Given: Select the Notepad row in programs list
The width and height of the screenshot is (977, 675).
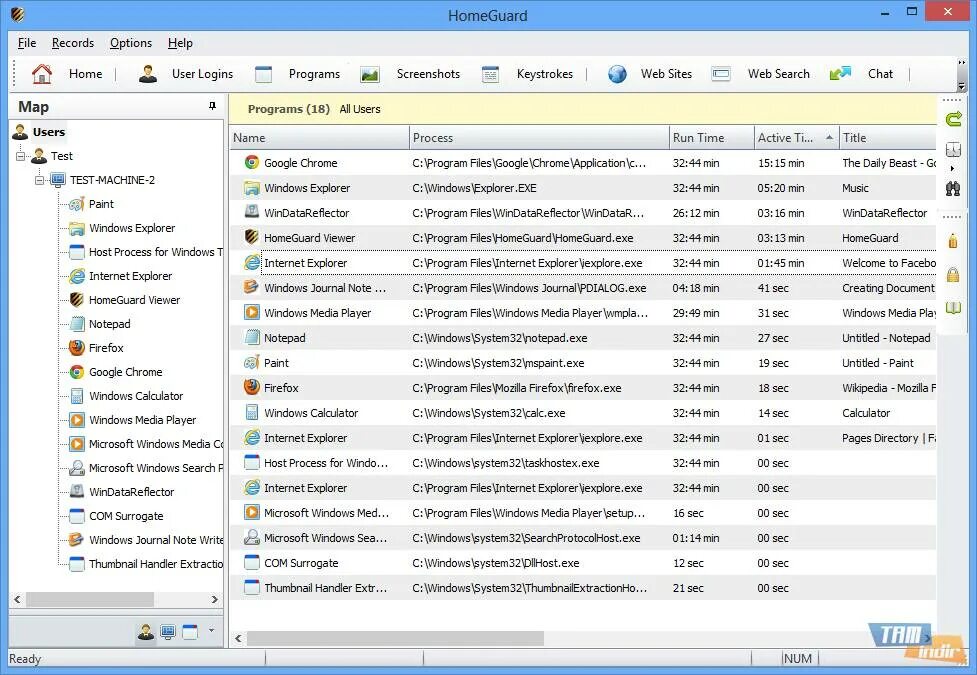Looking at the screenshot, I should pos(583,338).
